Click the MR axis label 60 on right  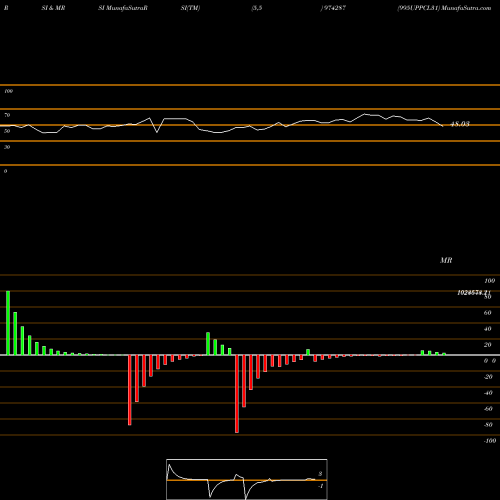pos(488,313)
